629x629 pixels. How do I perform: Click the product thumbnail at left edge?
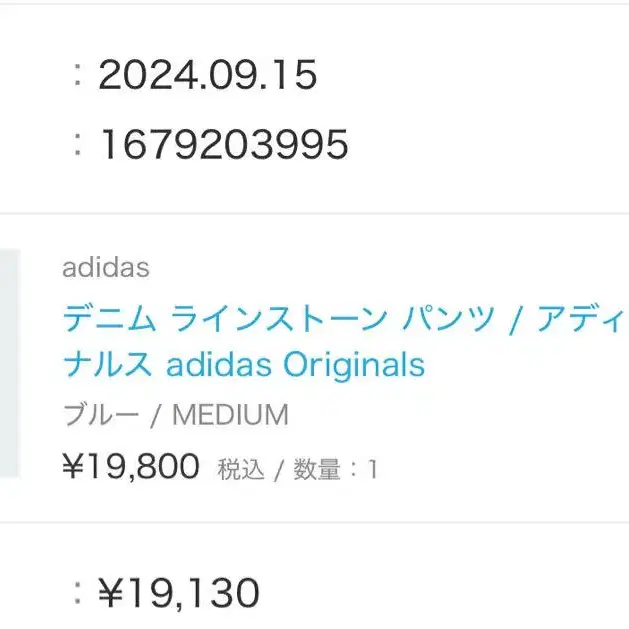(10, 363)
